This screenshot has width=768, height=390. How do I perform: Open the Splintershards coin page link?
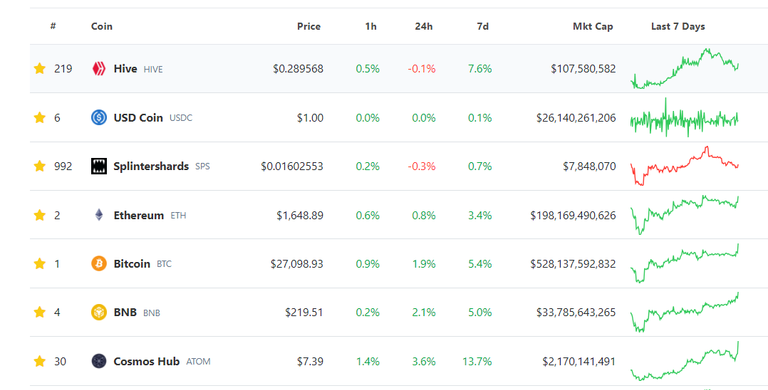(151, 166)
